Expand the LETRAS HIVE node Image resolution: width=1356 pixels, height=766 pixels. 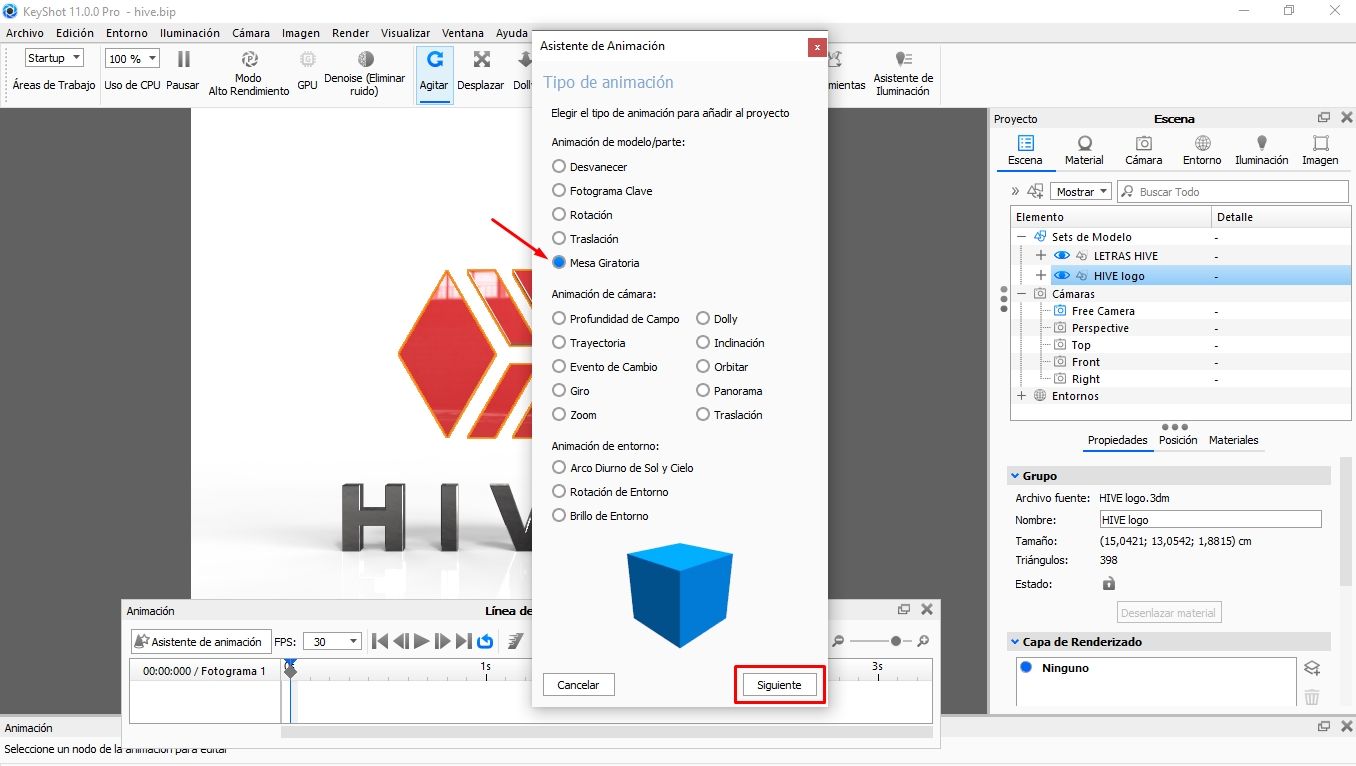pyautogui.click(x=1040, y=256)
